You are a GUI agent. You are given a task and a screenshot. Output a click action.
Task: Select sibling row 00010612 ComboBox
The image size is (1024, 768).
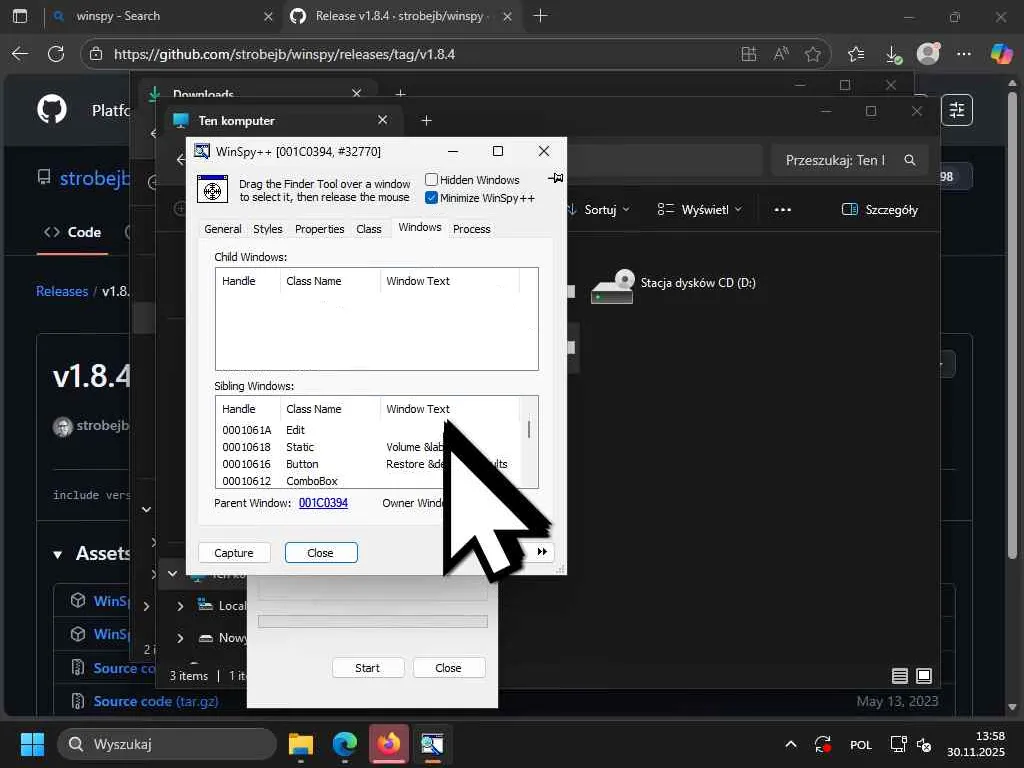tap(370, 481)
